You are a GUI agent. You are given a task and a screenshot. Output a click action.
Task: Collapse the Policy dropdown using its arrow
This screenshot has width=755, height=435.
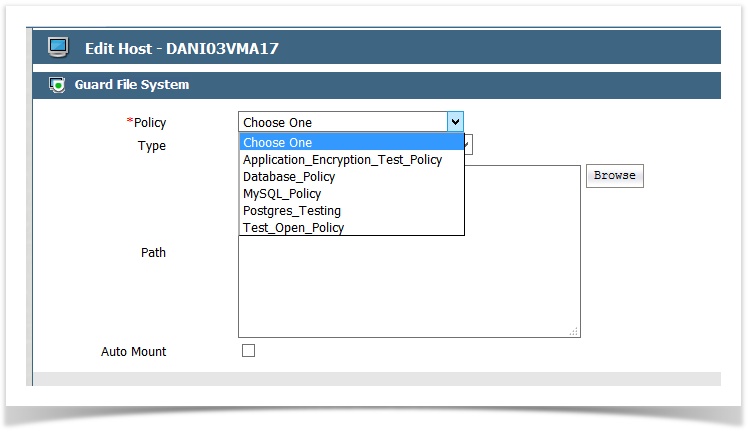click(455, 122)
